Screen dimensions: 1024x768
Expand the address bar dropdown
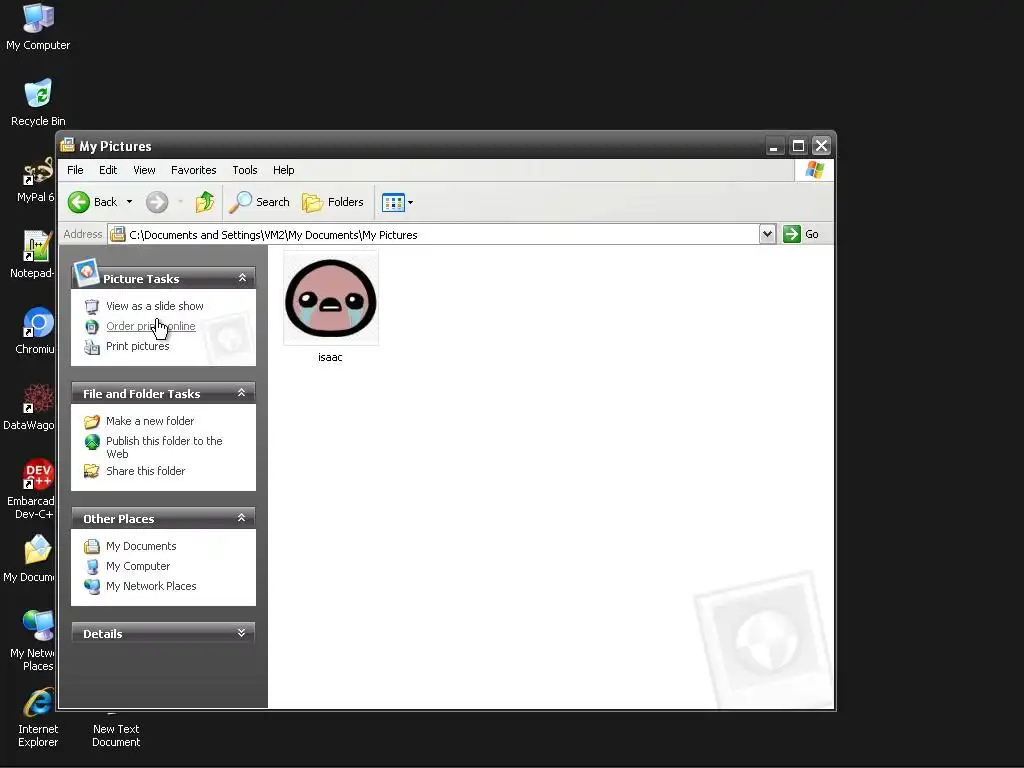[767, 234]
